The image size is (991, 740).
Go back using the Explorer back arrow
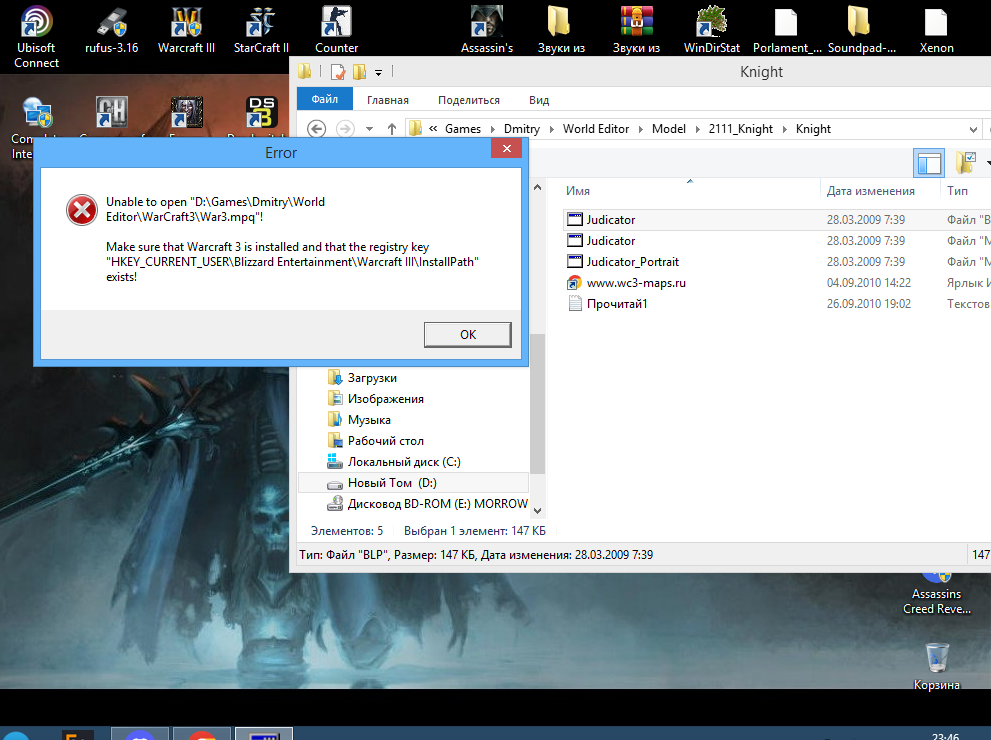[x=317, y=129]
